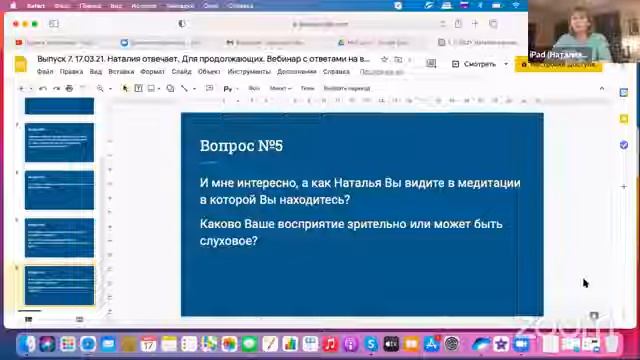The image size is (640, 360).
Task: Open the Макет layout dropdown
Action: click(280, 88)
